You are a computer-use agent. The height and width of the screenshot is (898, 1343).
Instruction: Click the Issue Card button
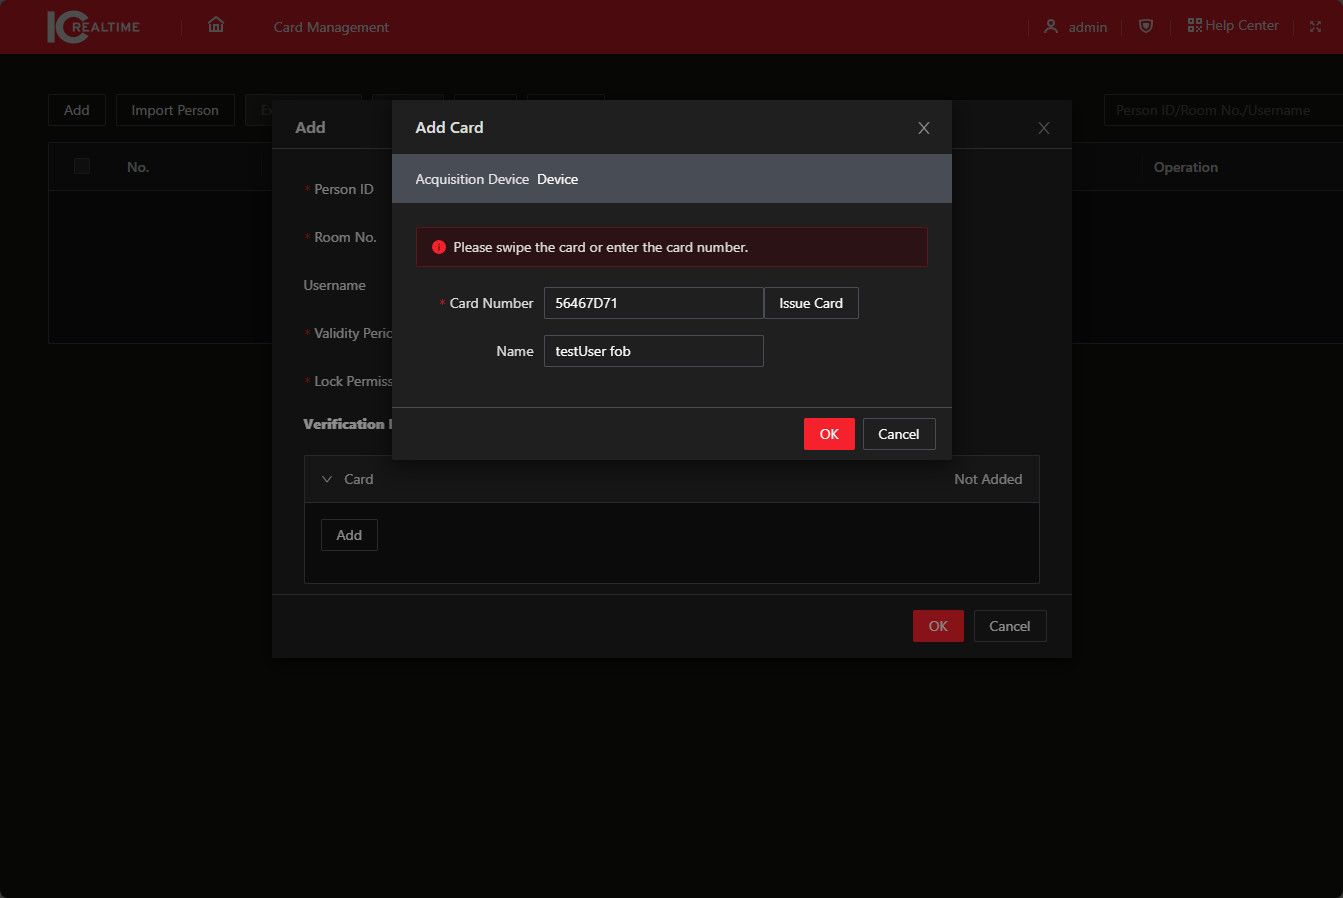[811, 303]
